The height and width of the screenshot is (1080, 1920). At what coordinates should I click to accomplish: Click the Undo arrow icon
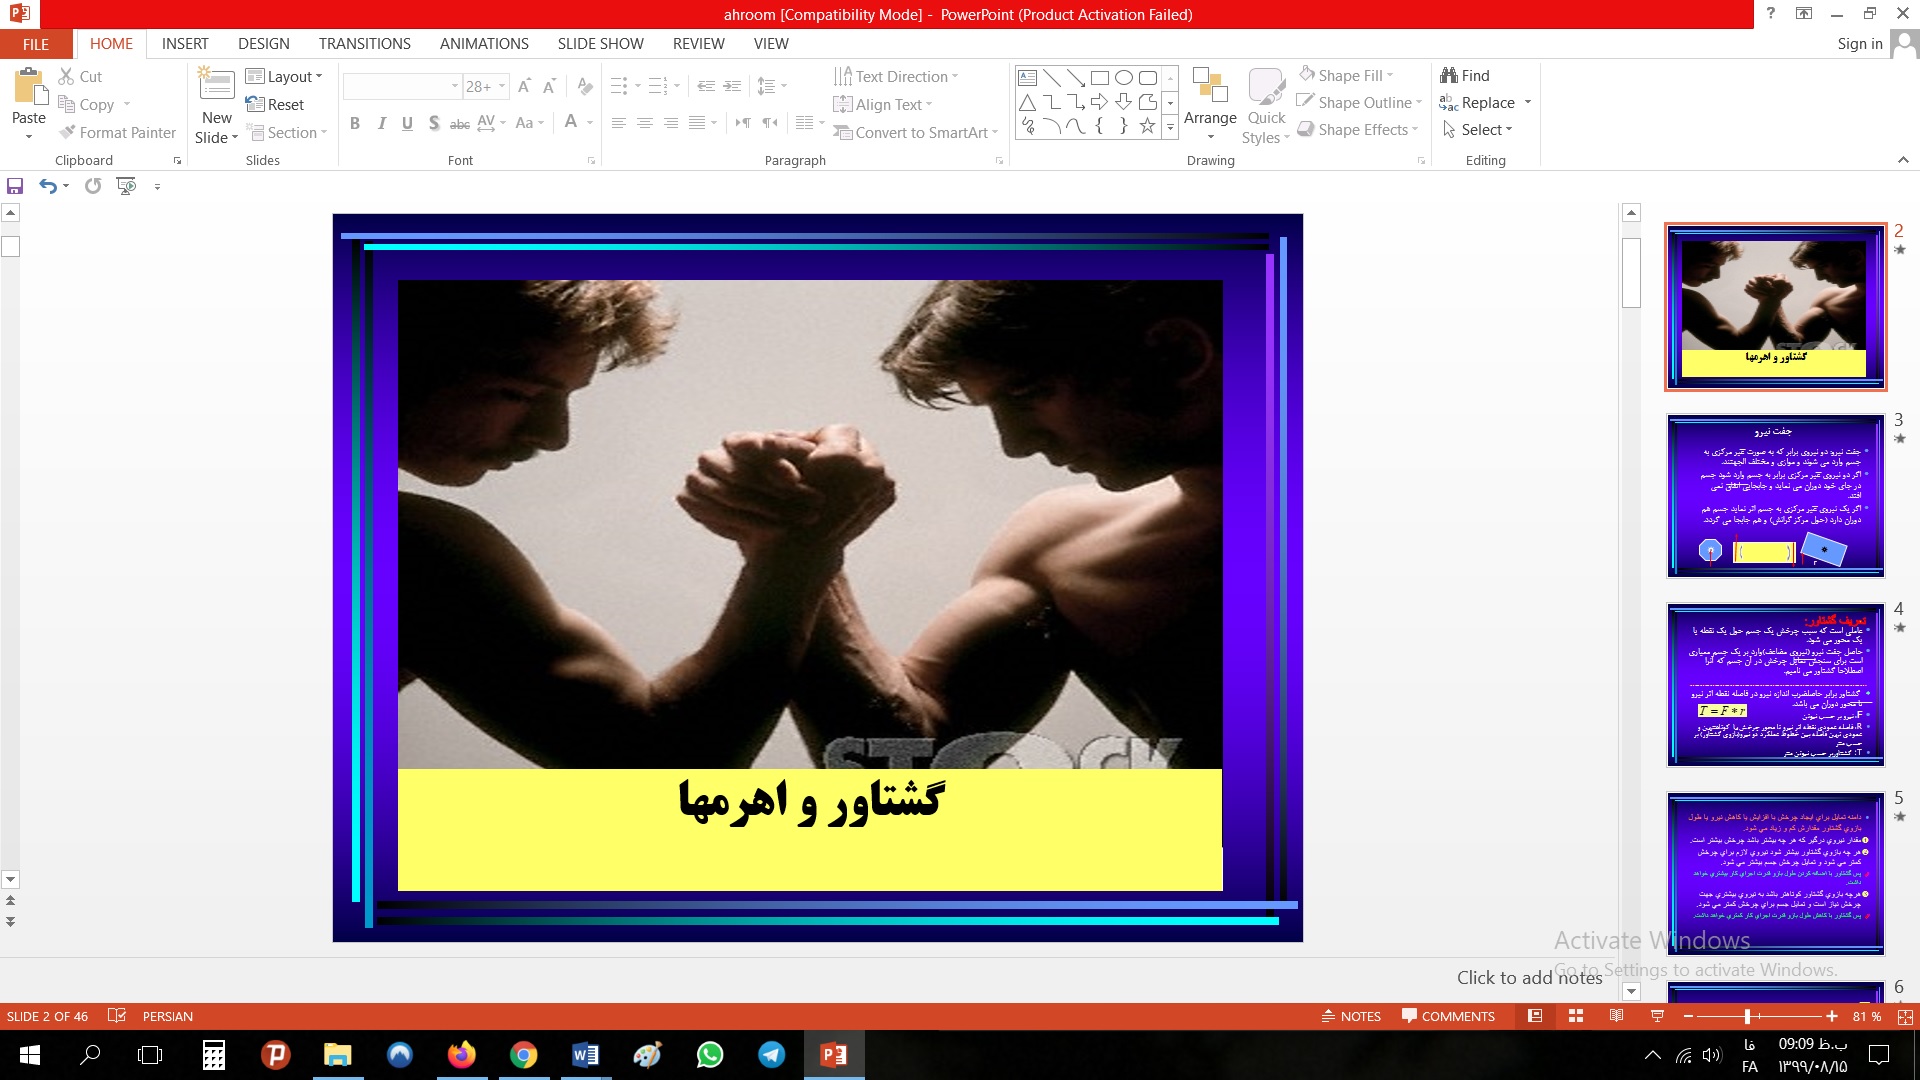[47, 186]
